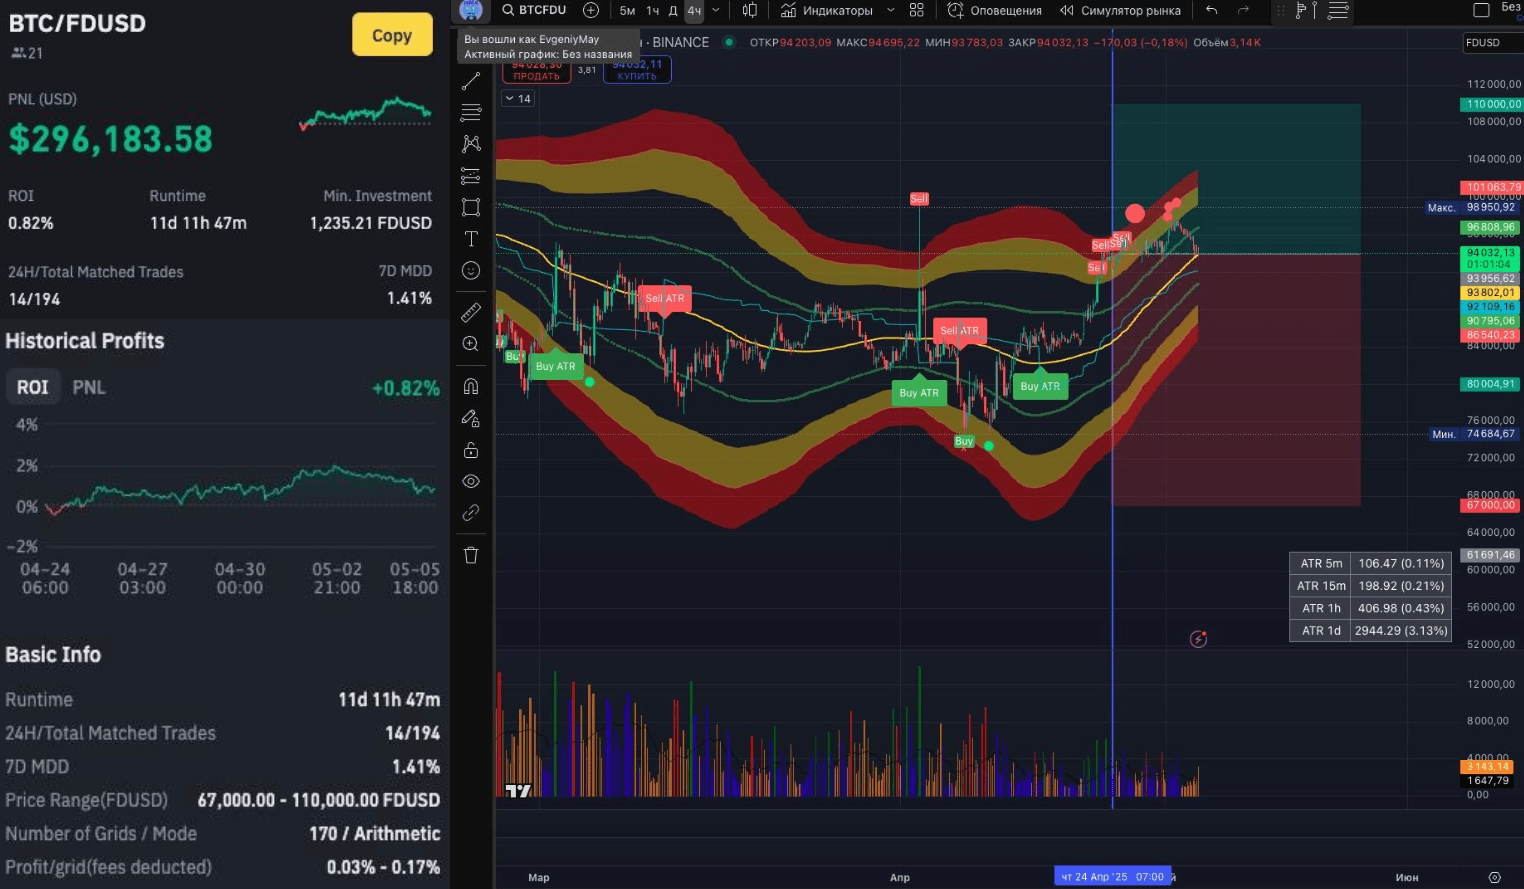
Task: Click the price range 67,000.00 - 110,000.00 FDUSD
Action: click(x=319, y=800)
